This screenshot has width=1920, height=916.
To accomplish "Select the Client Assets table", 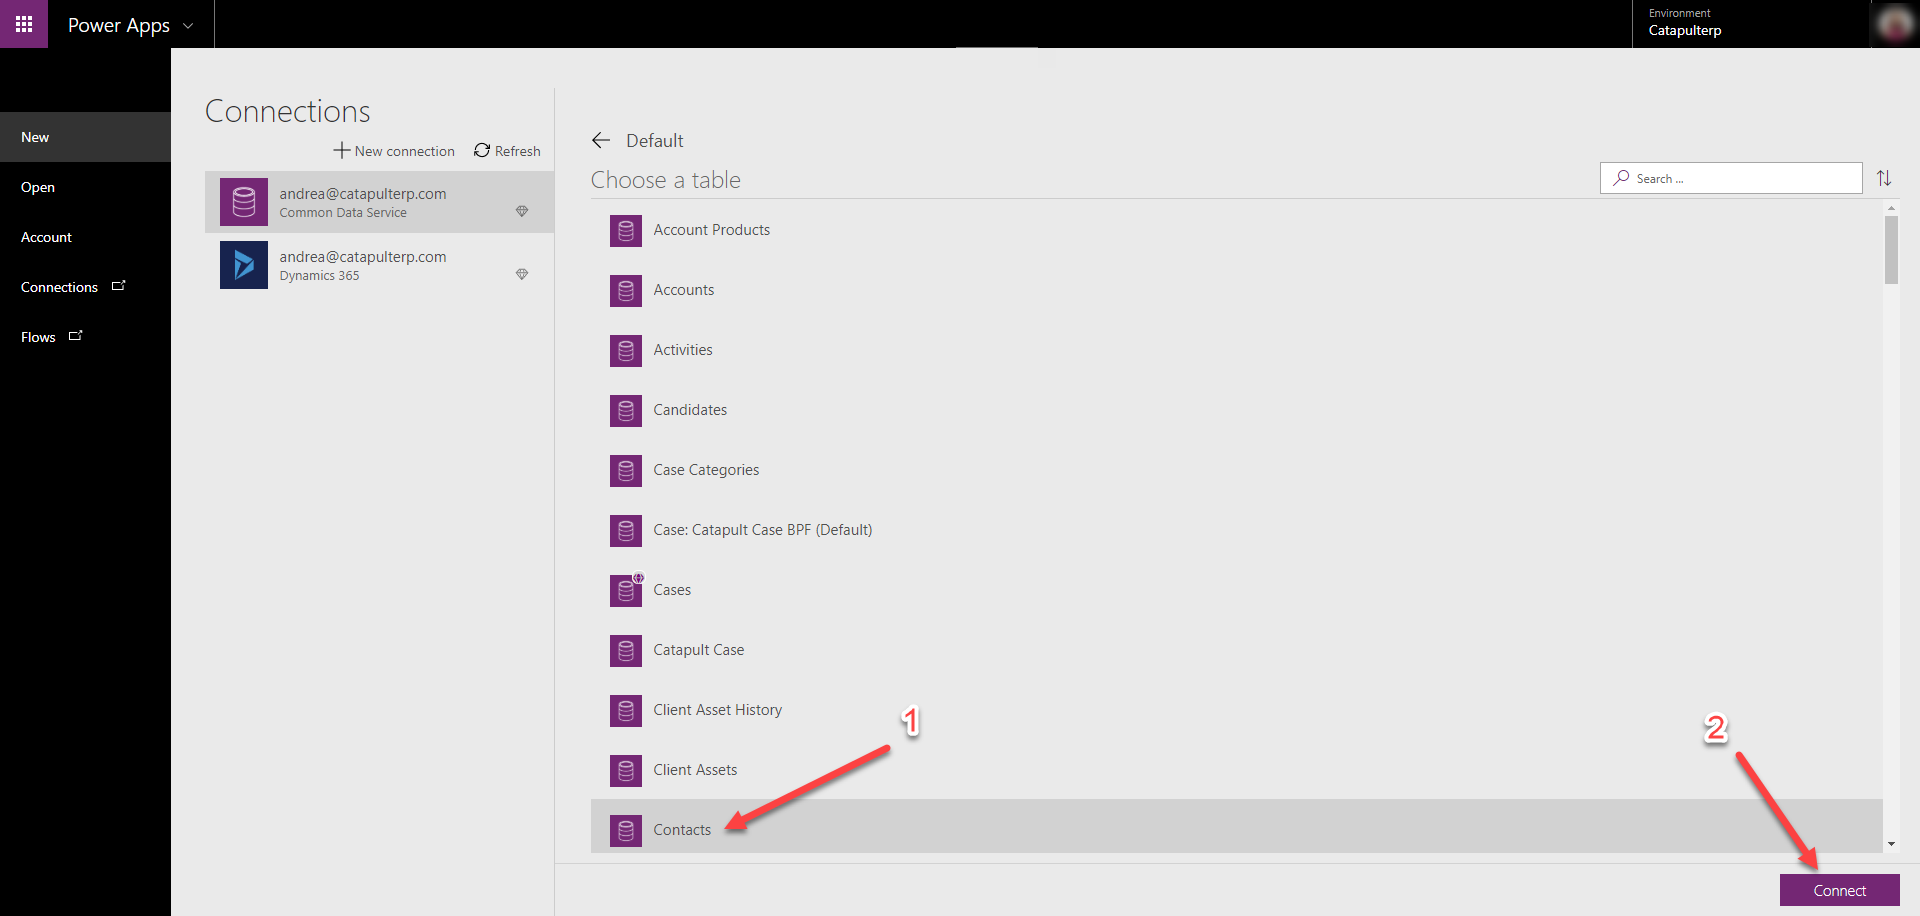I will 1237,770.
